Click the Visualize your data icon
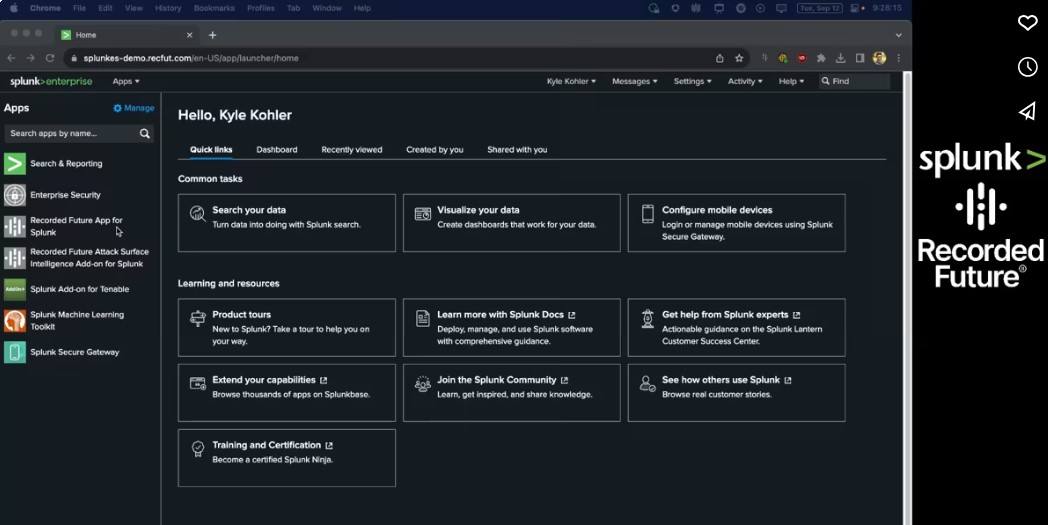 pyautogui.click(x=422, y=213)
